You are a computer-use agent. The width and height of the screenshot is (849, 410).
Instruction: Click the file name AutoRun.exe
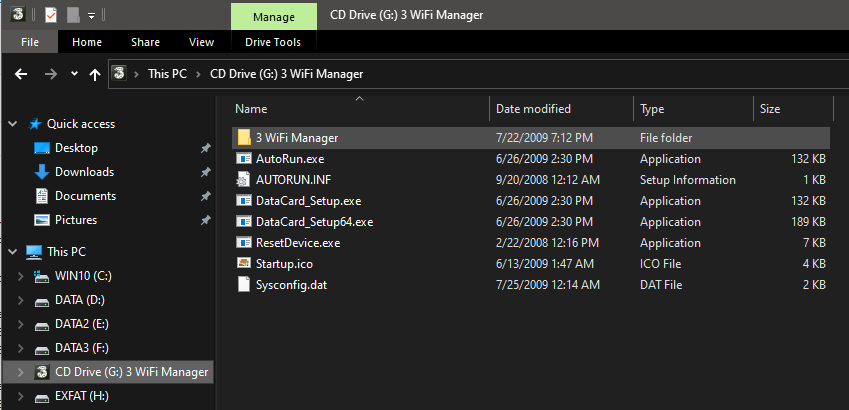coord(290,159)
